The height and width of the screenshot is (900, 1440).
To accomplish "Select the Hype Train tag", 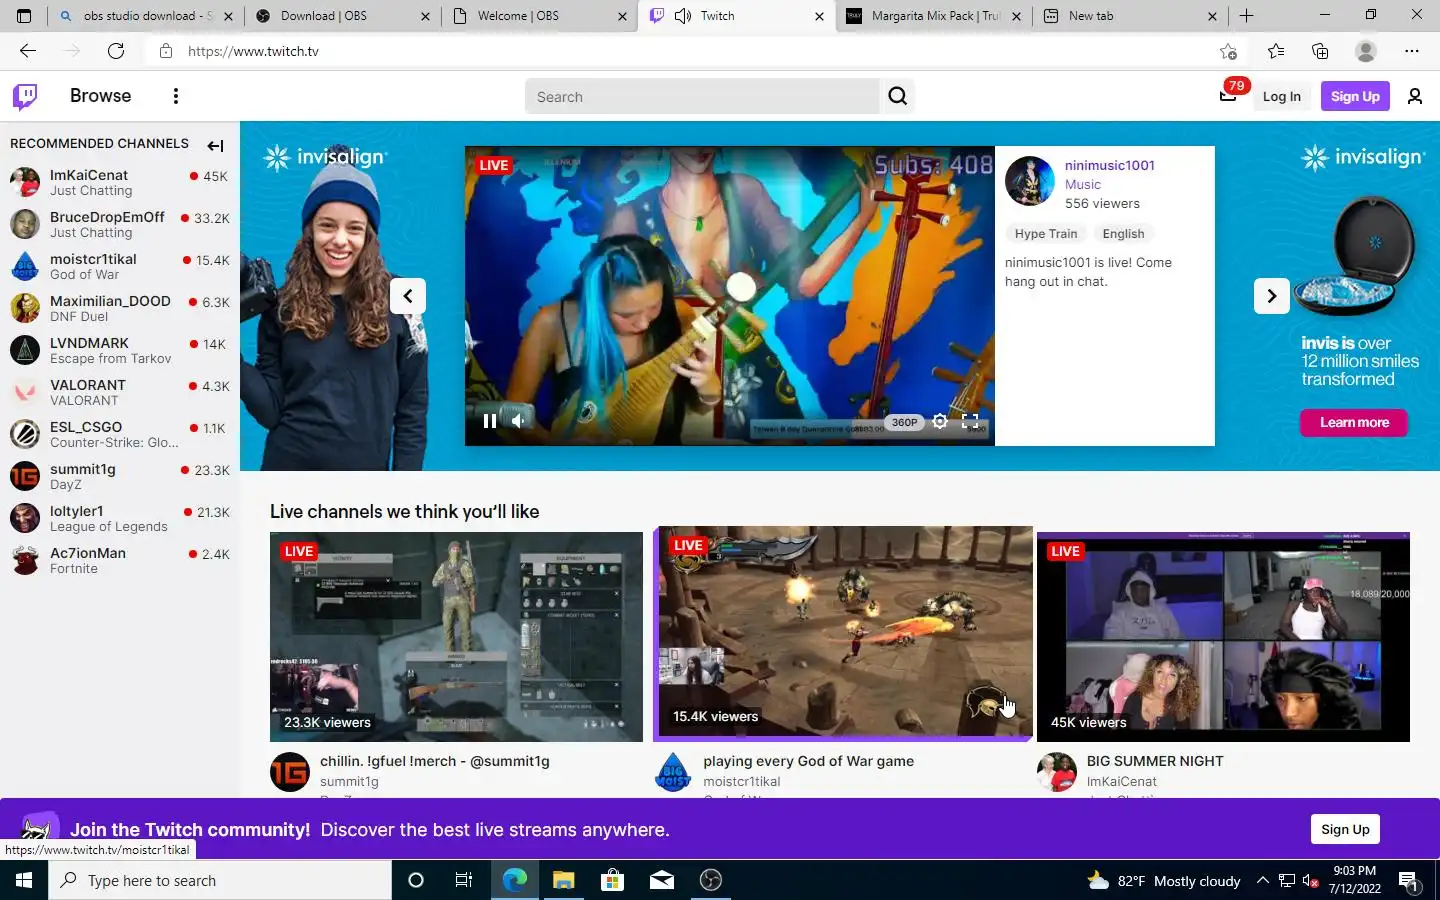I will [x=1046, y=233].
